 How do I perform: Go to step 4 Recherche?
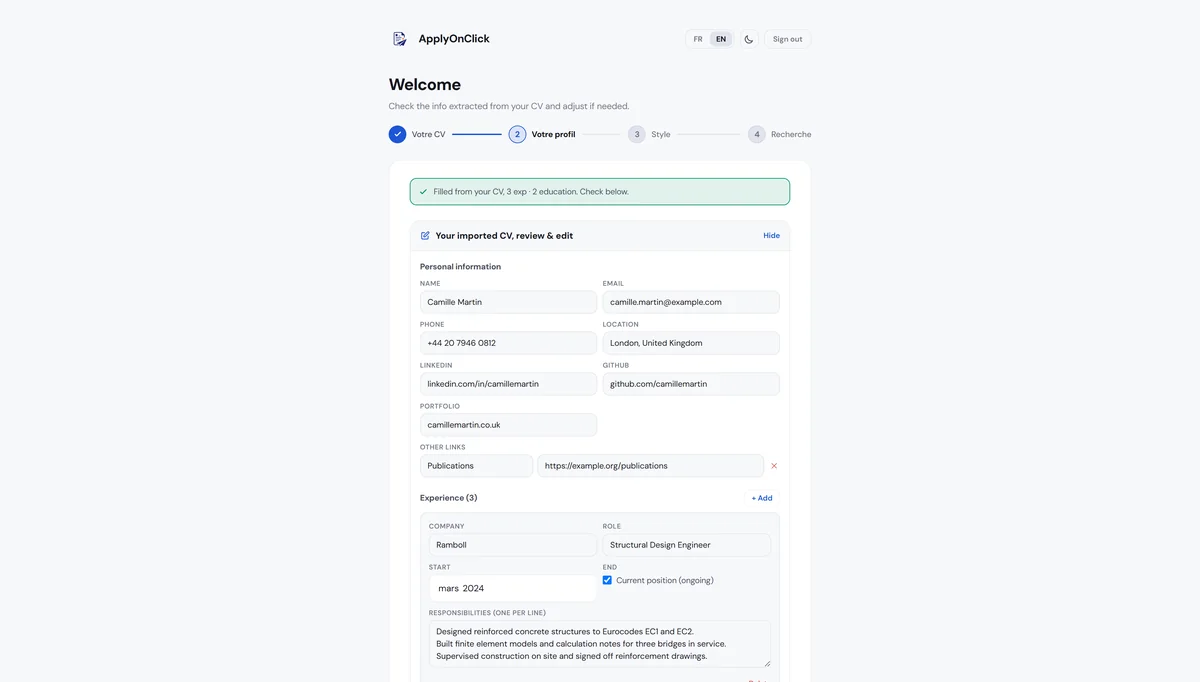[779, 134]
